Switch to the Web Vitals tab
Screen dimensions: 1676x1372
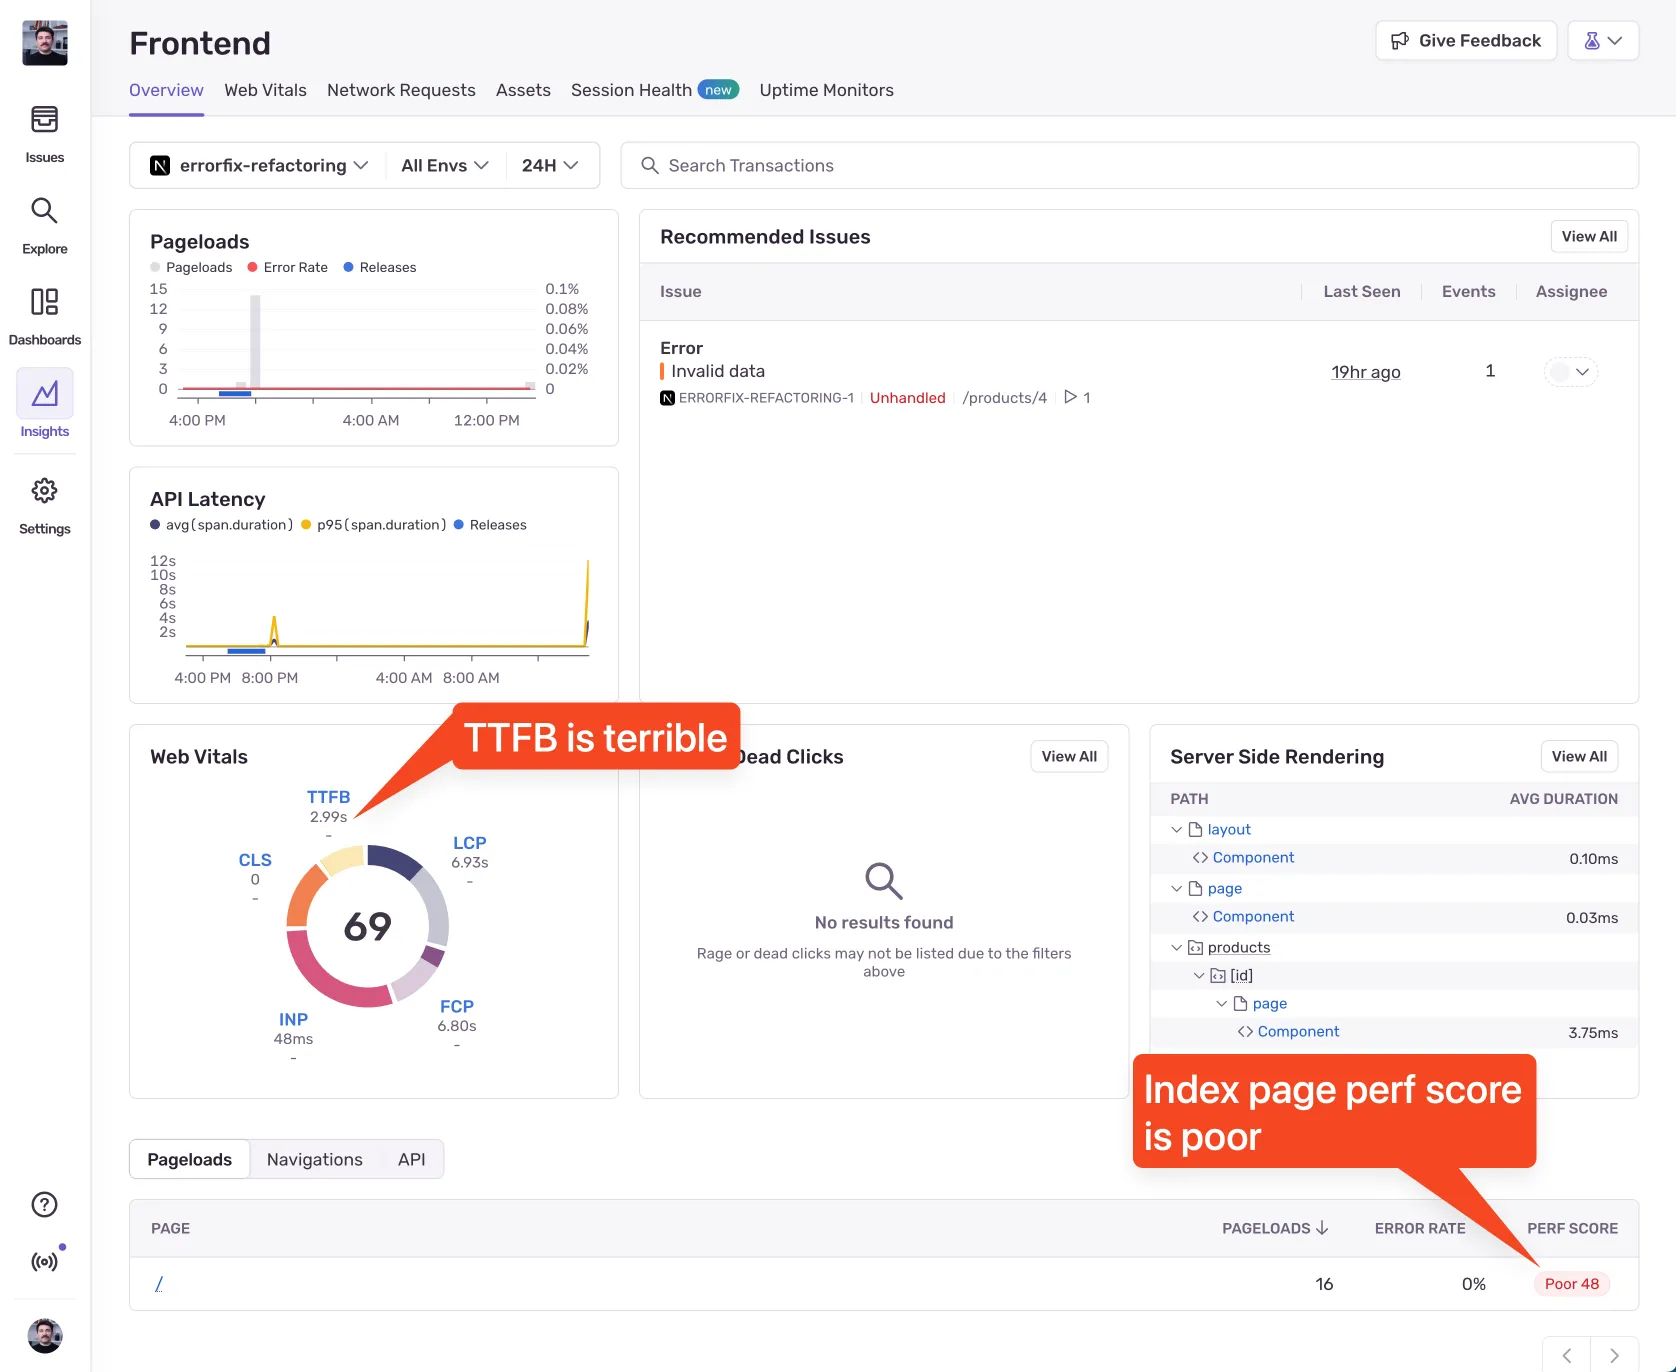coord(265,90)
